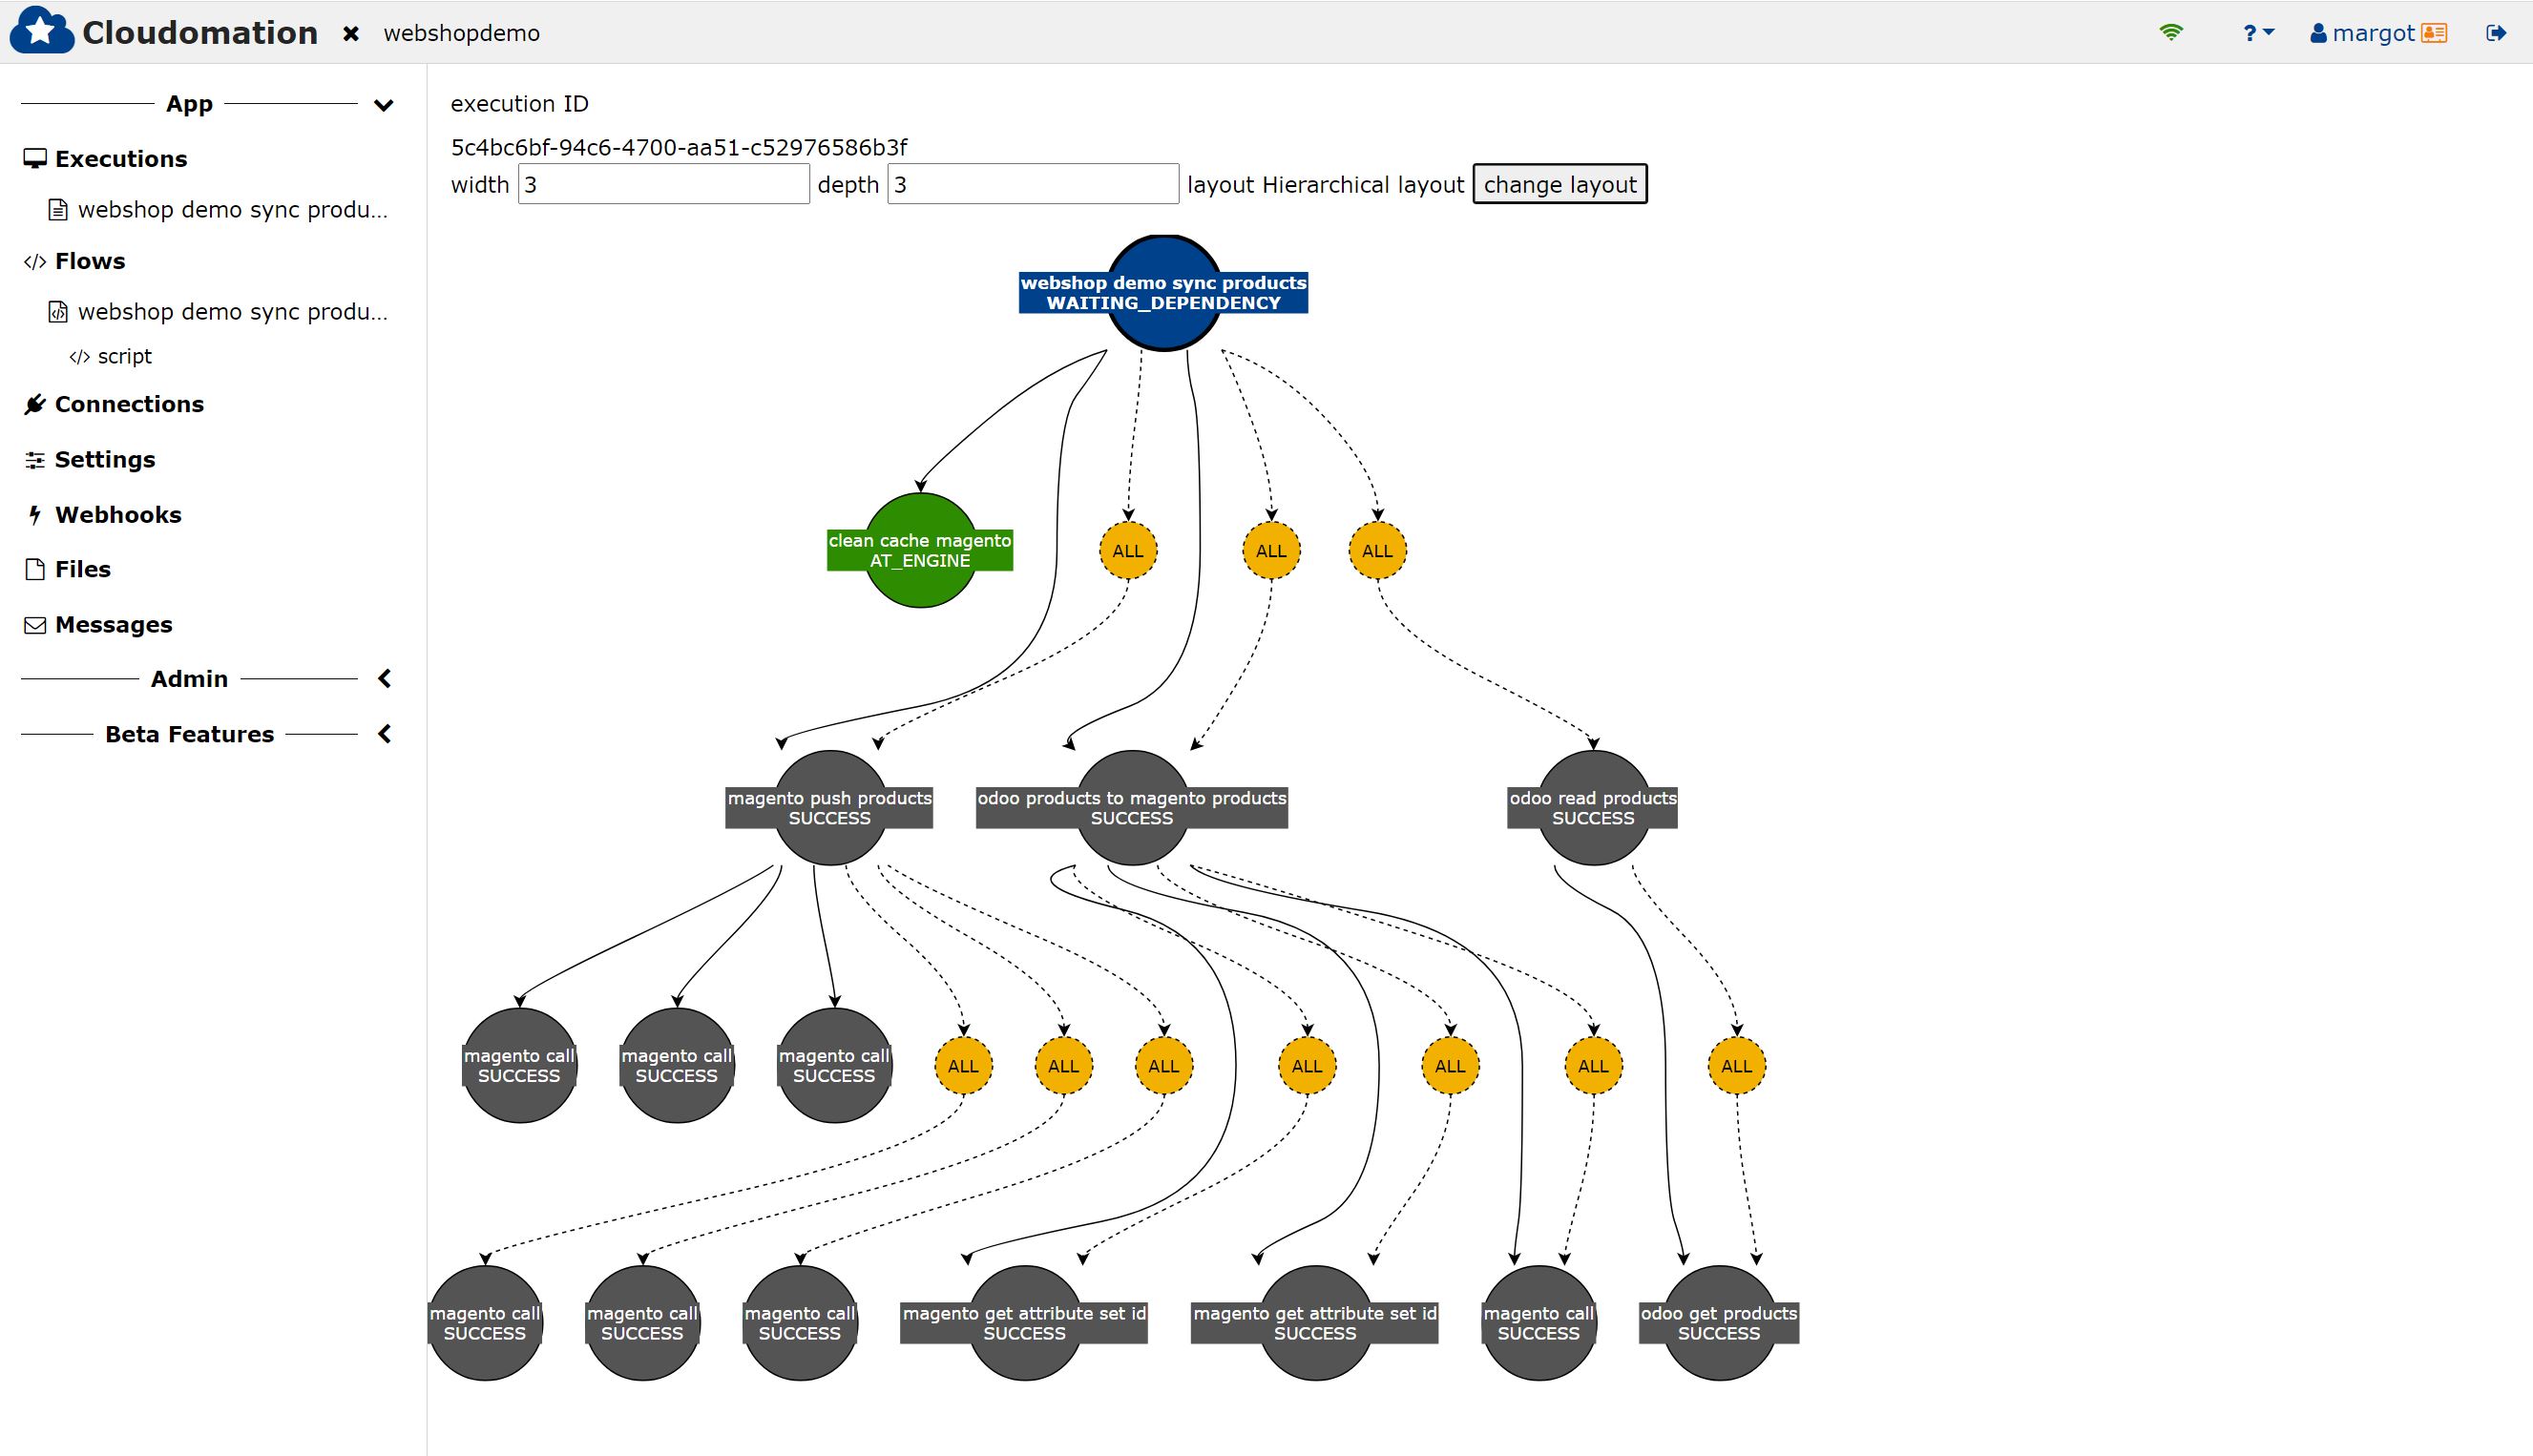Select the odoo read products node
This screenshot has height=1456, width=2533.
click(x=1592, y=808)
